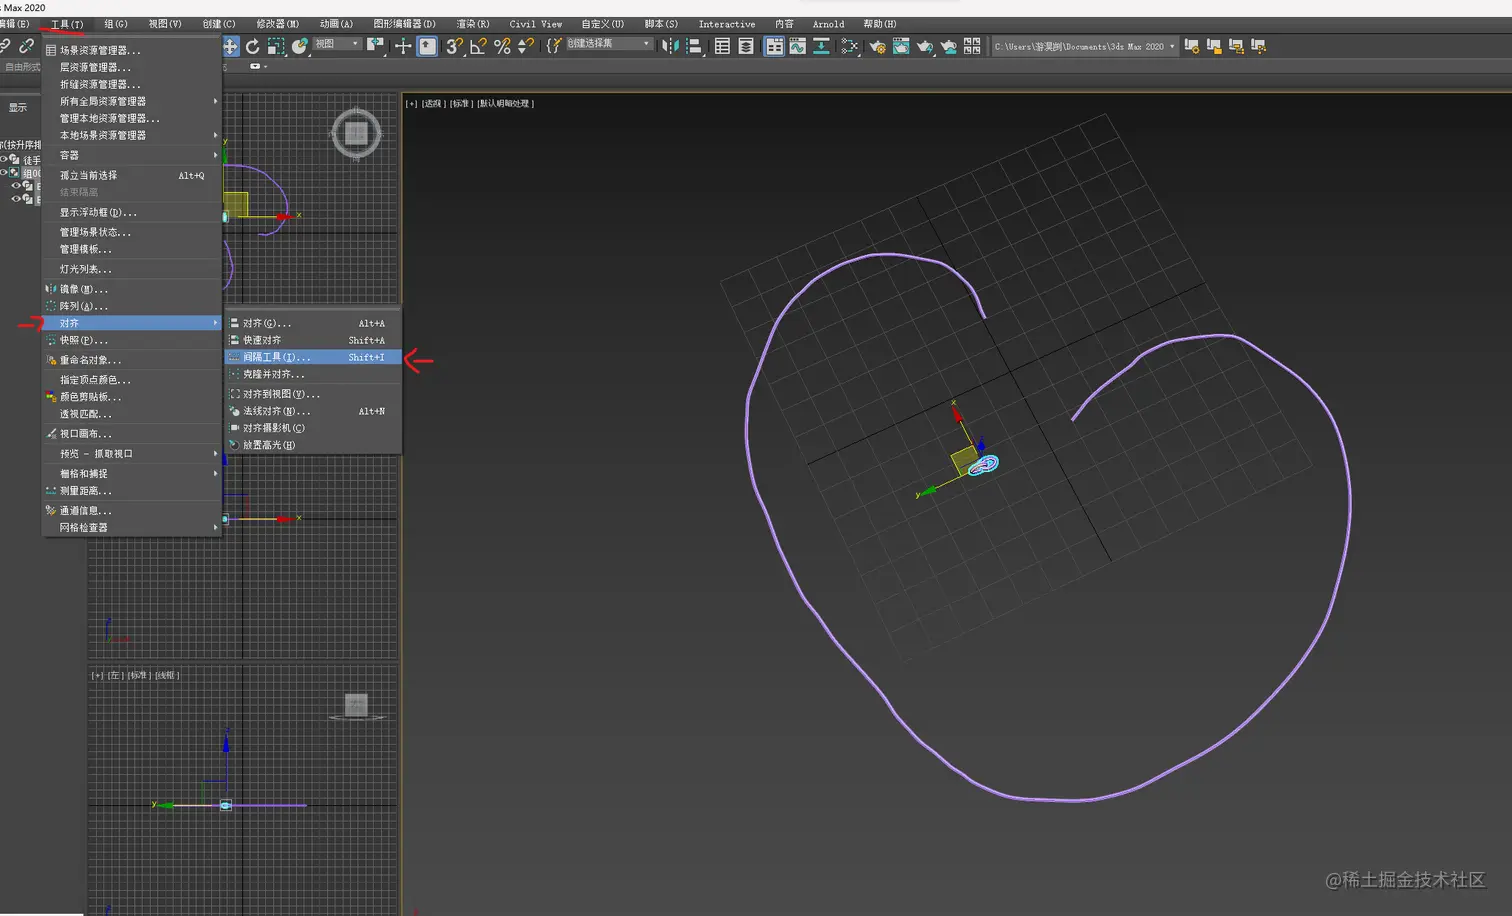Click Select and Manipulate crosshair icon
This screenshot has height=916, width=1512.
(403, 46)
